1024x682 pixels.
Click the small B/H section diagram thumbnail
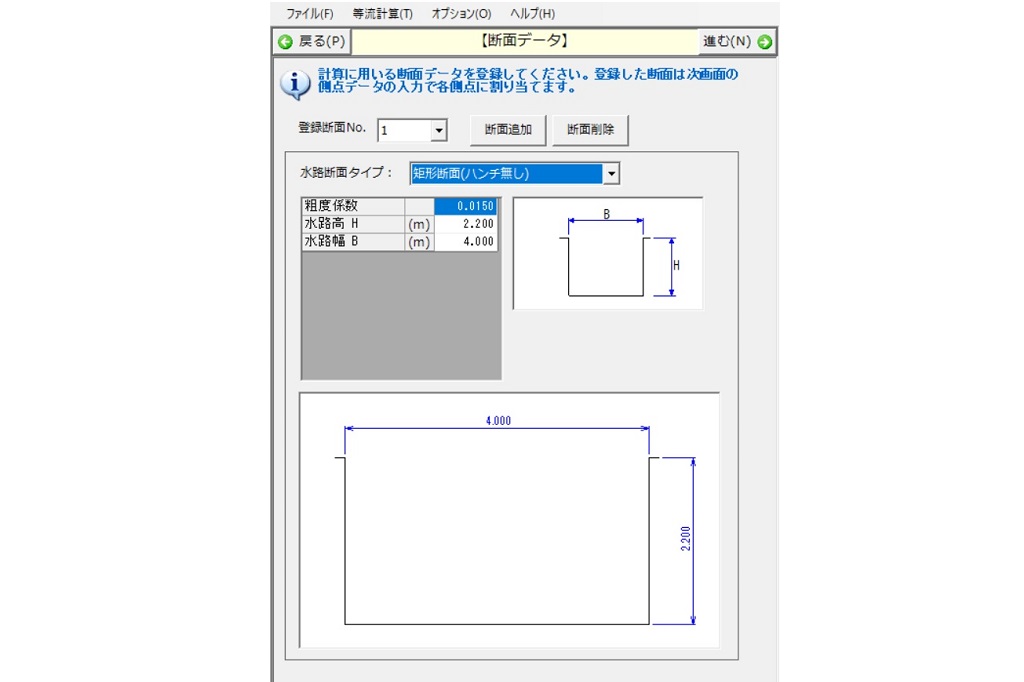coord(608,253)
